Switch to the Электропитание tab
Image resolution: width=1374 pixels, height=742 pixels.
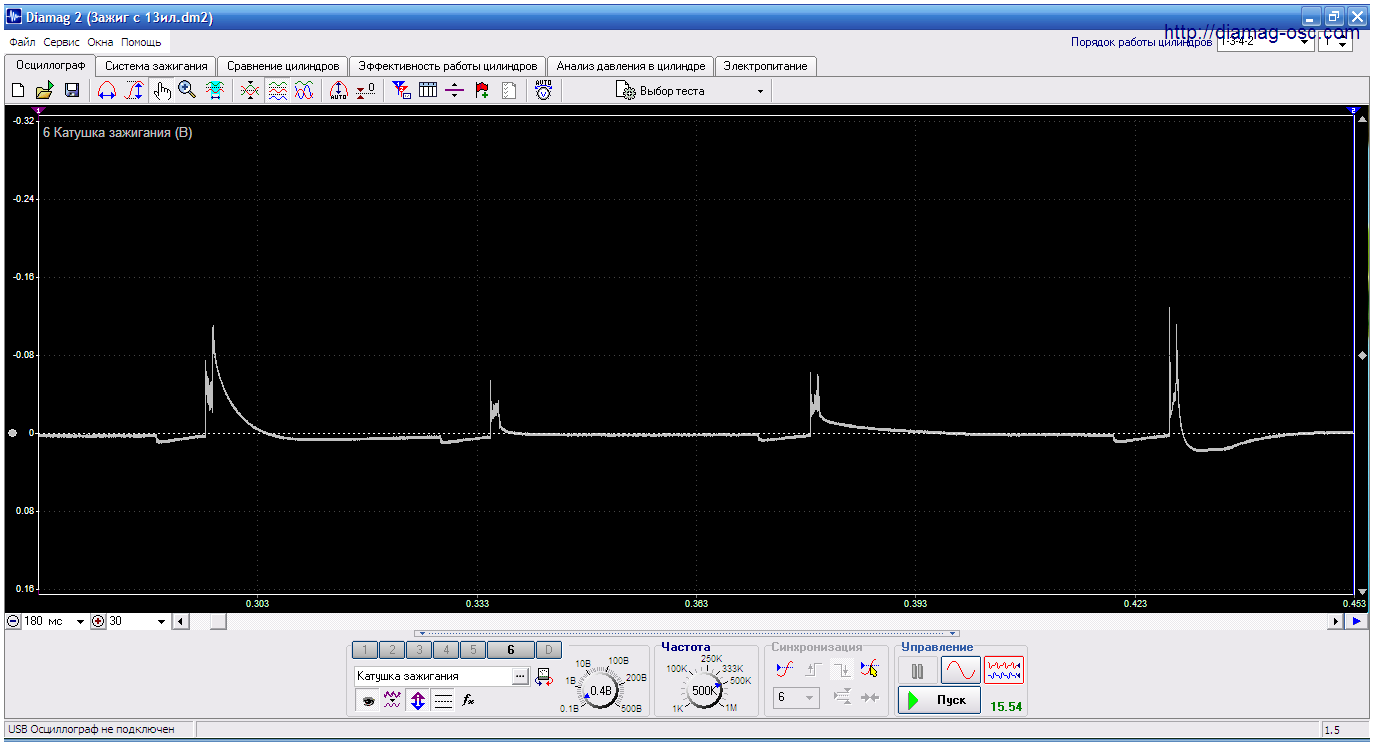766,66
